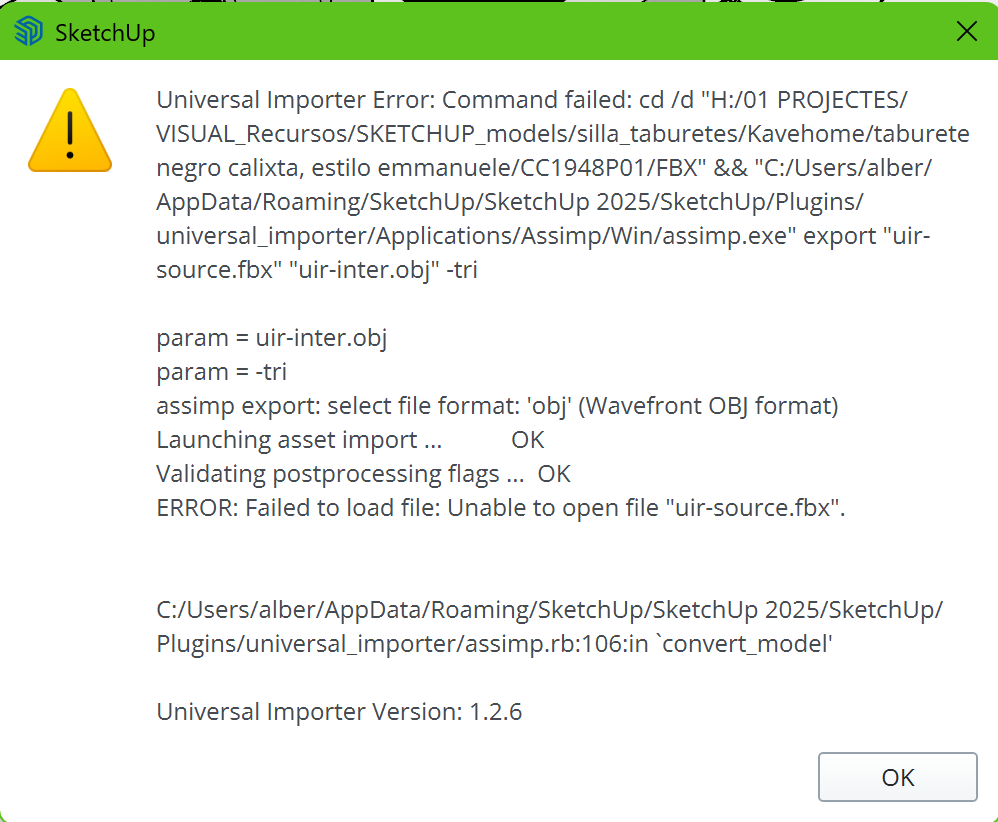998x822 pixels.
Task: Click the assimp.rb:106 convert_model line
Action: (x=495, y=645)
